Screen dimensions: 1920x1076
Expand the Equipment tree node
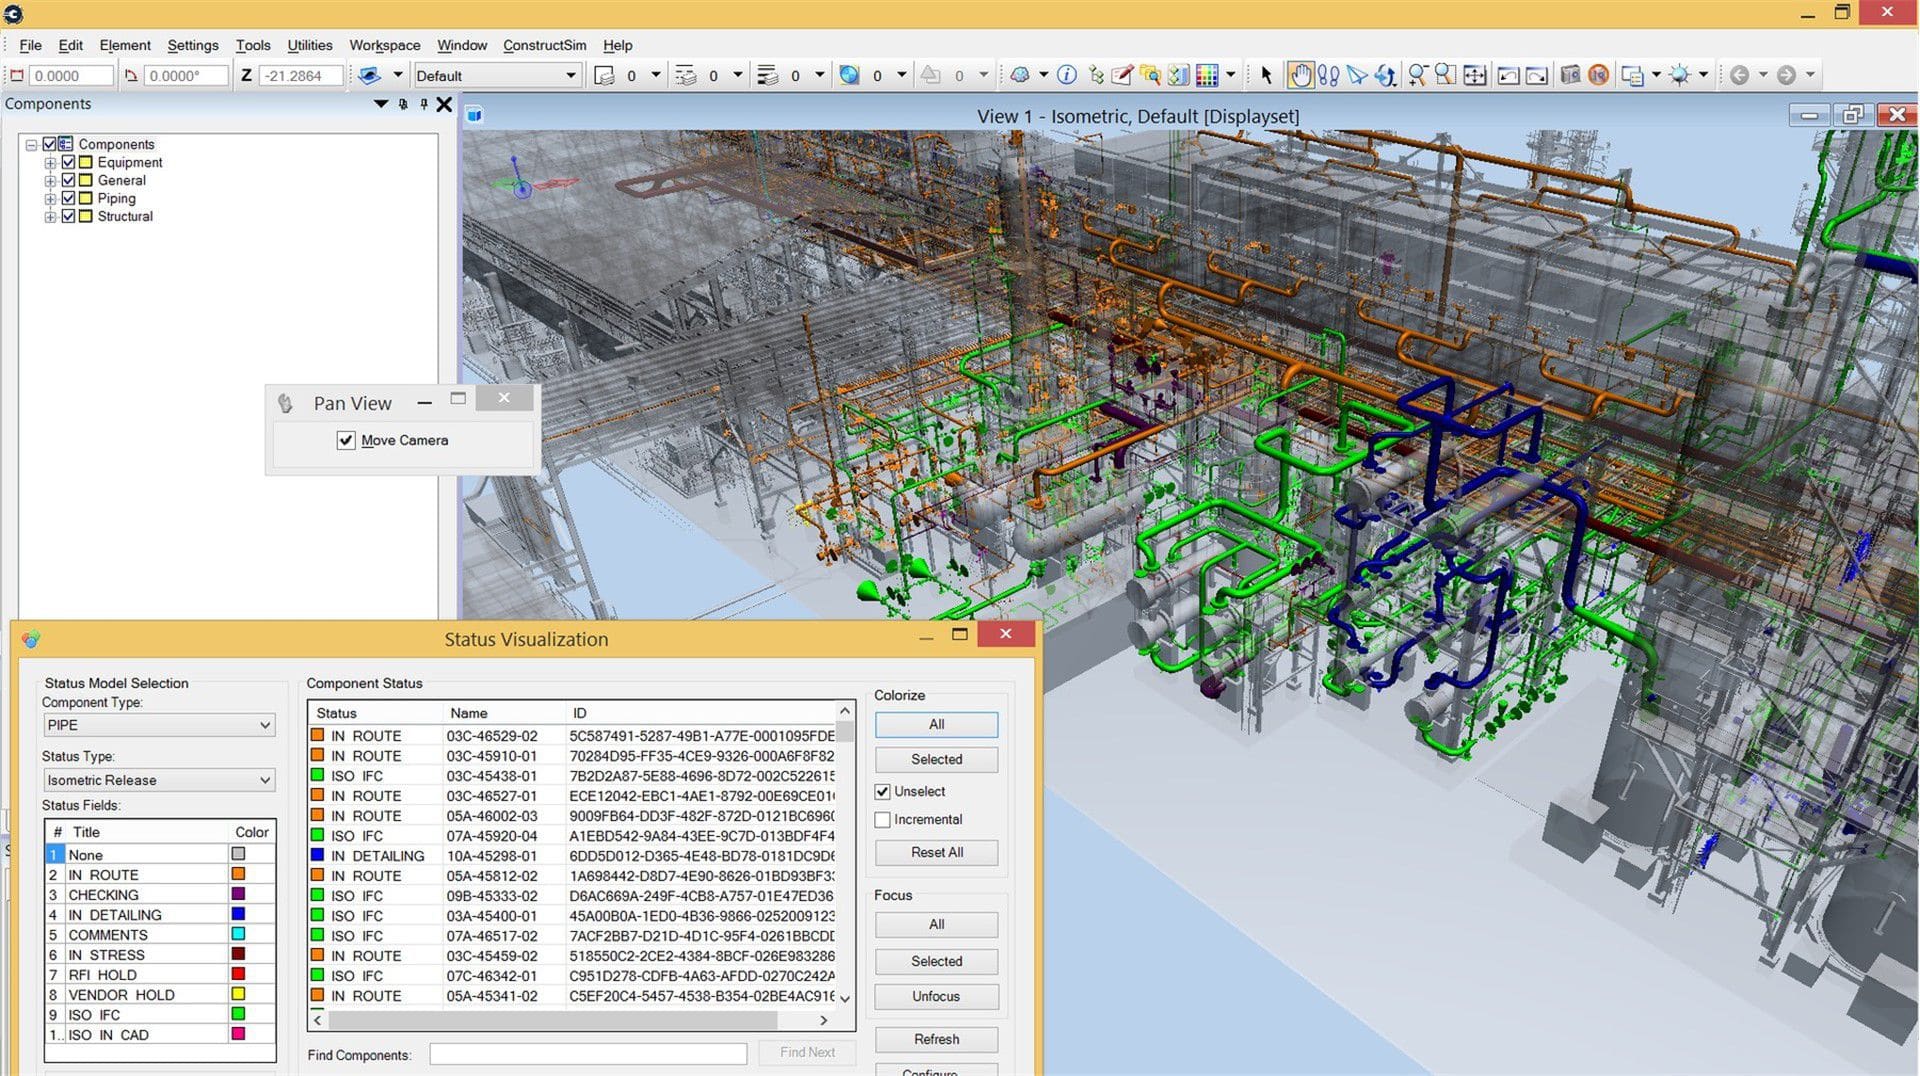(50, 162)
